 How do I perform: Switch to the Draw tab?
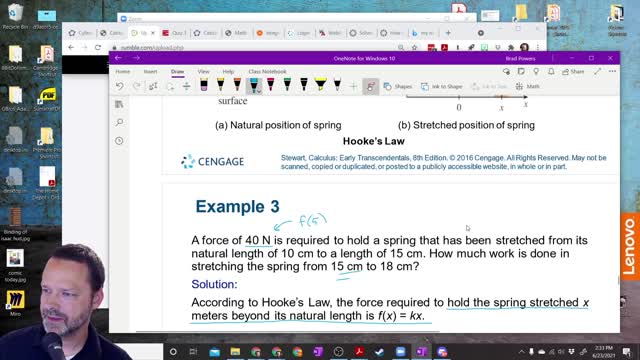[x=177, y=71]
